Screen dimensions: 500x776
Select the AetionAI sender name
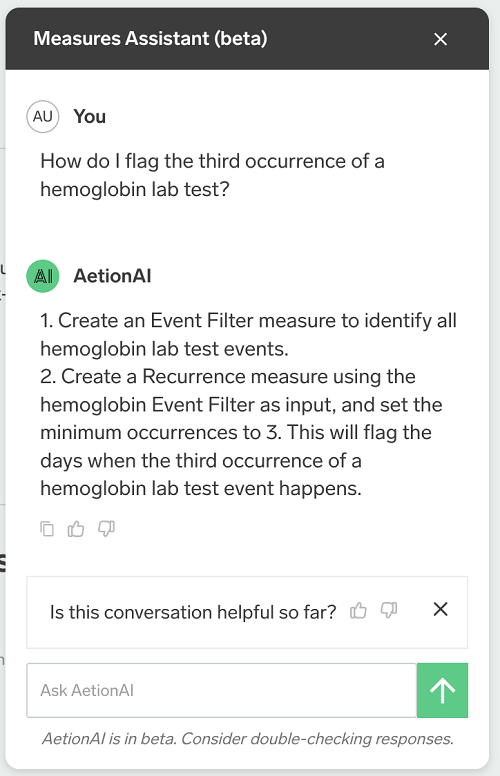click(x=112, y=276)
